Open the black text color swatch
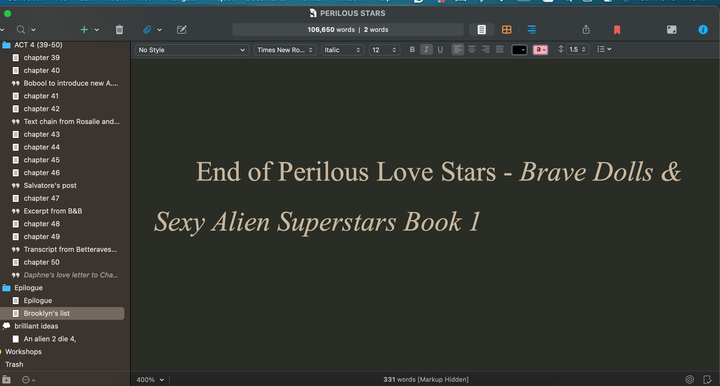Image resolution: width=720 pixels, height=386 pixels. pyautogui.click(x=519, y=50)
